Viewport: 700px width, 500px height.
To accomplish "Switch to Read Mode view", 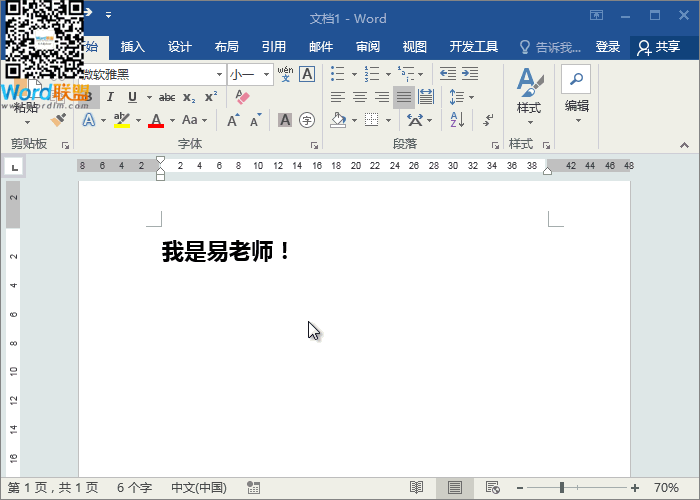I will 417,488.
